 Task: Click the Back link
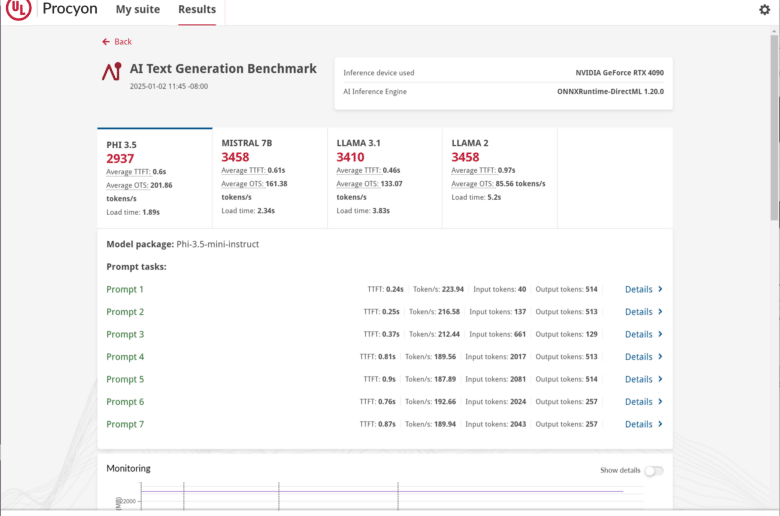pyautogui.click(x=123, y=42)
